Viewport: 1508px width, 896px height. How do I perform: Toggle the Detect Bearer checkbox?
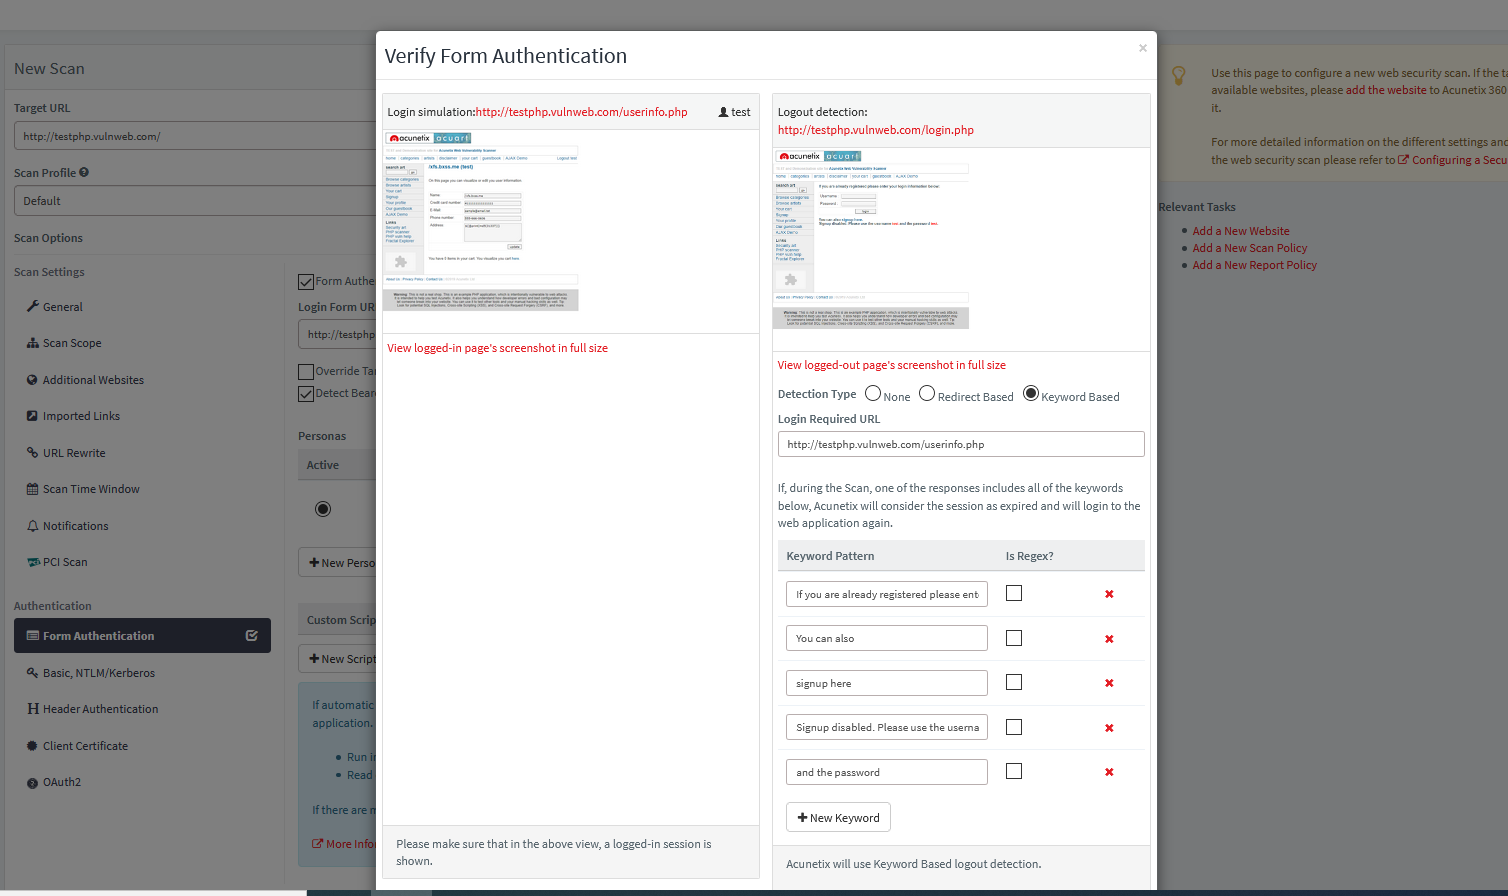[306, 394]
